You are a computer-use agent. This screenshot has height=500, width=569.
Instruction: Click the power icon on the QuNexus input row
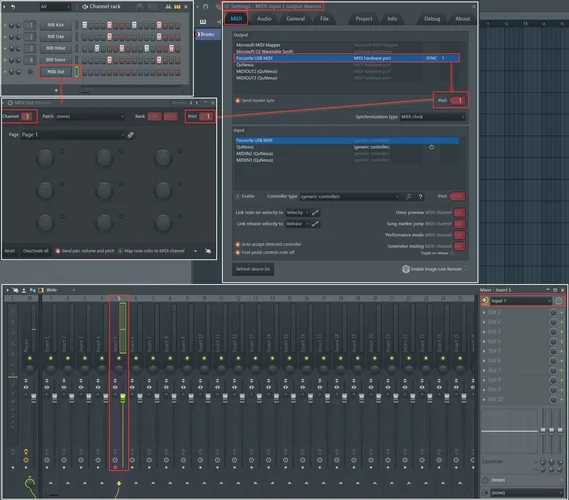431,147
